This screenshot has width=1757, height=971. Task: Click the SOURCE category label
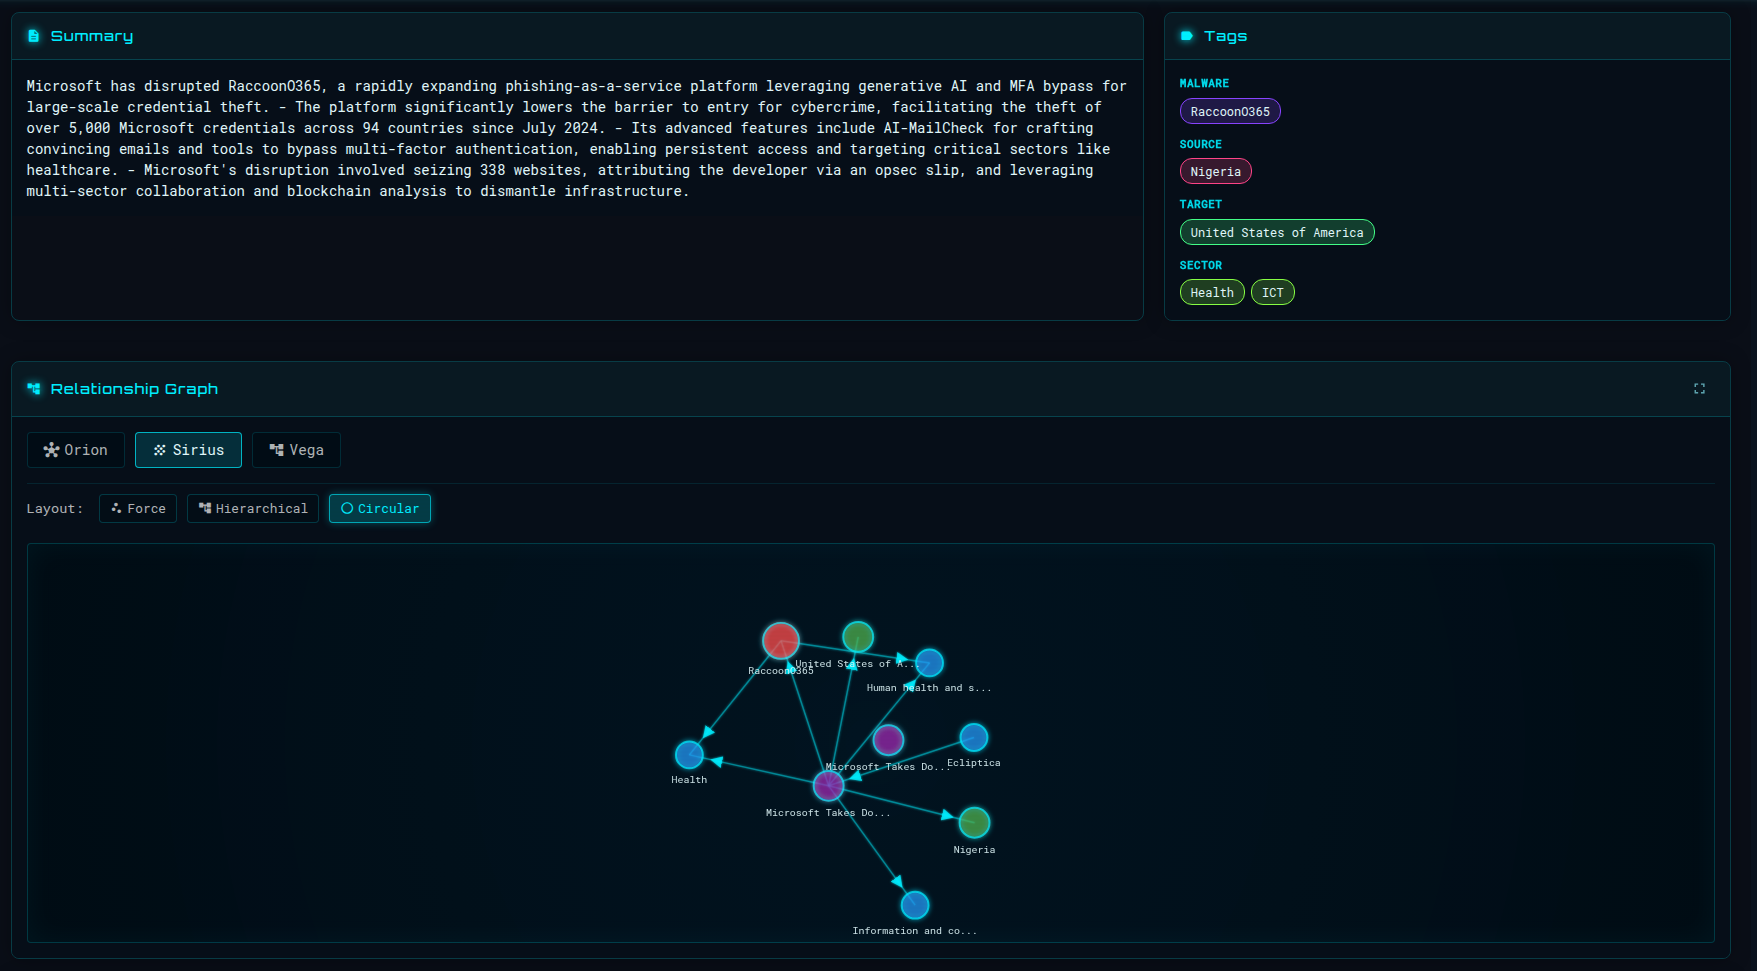[1200, 145]
